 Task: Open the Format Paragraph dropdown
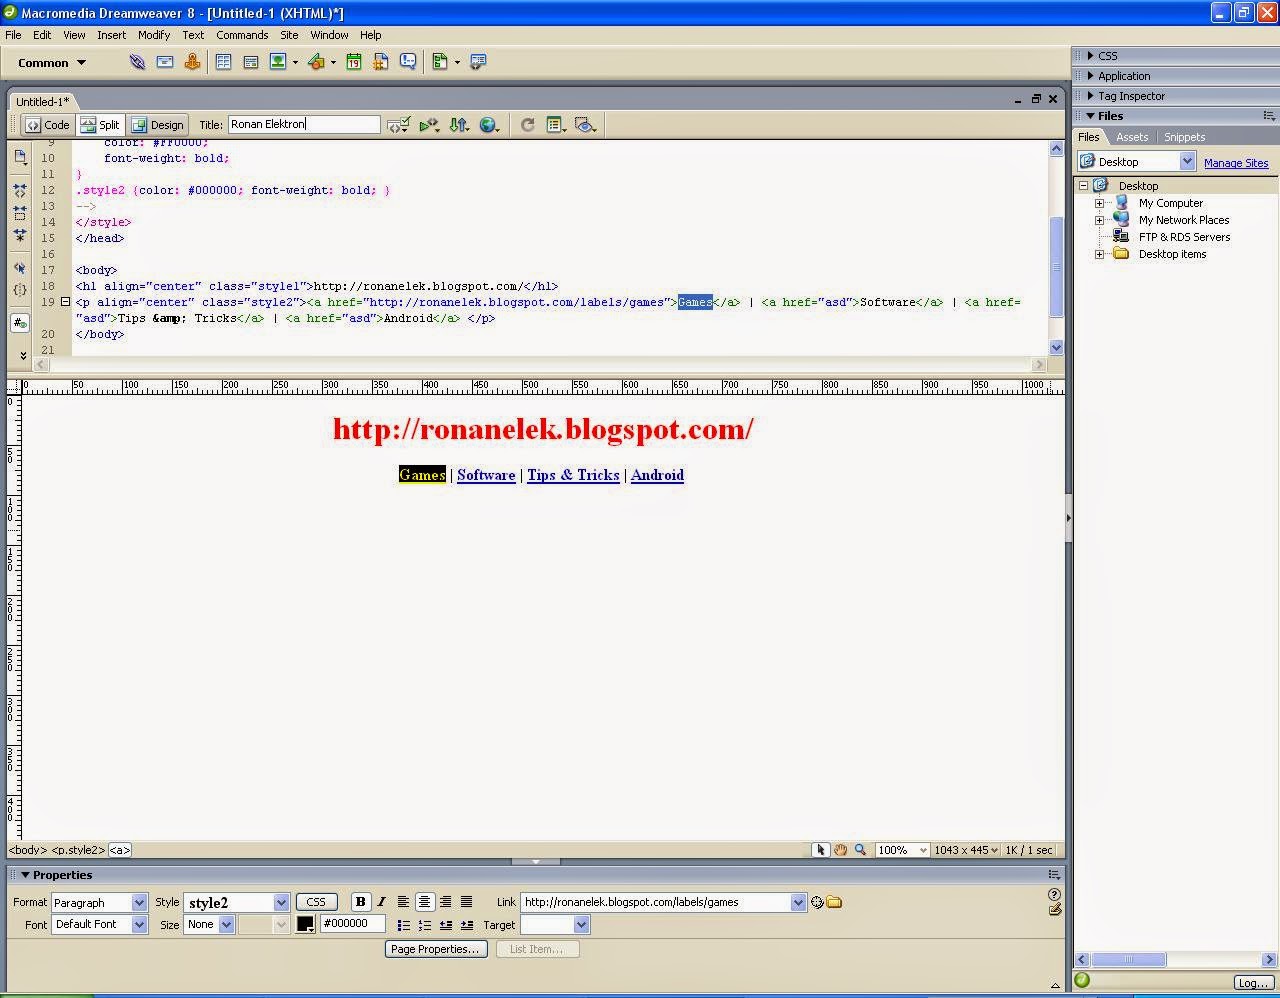139,902
